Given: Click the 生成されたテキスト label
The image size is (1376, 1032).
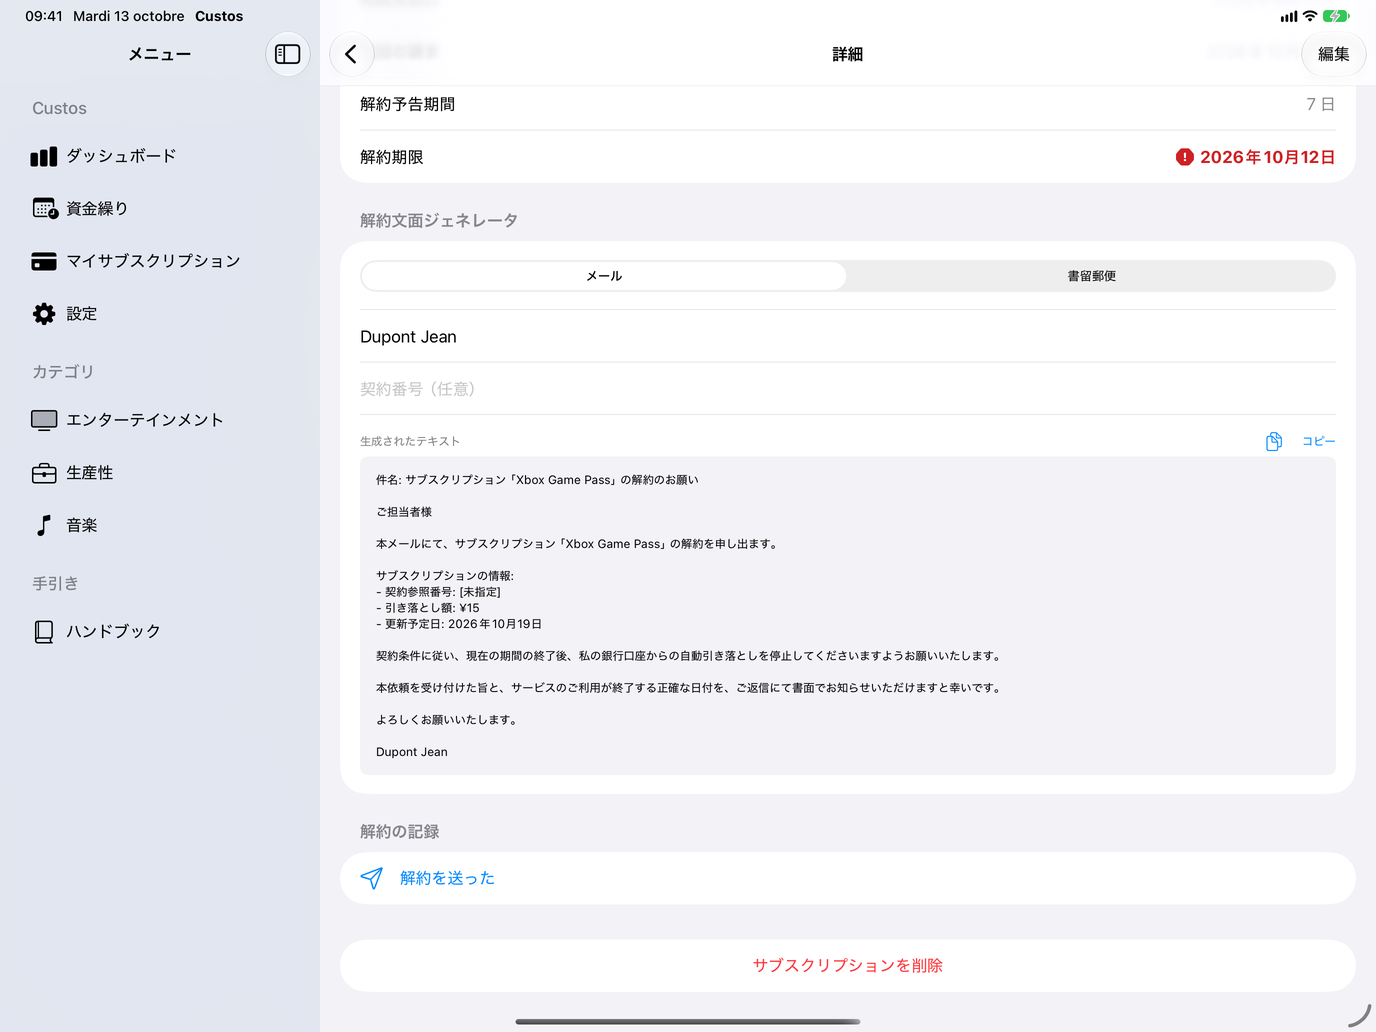Looking at the screenshot, I should [410, 441].
